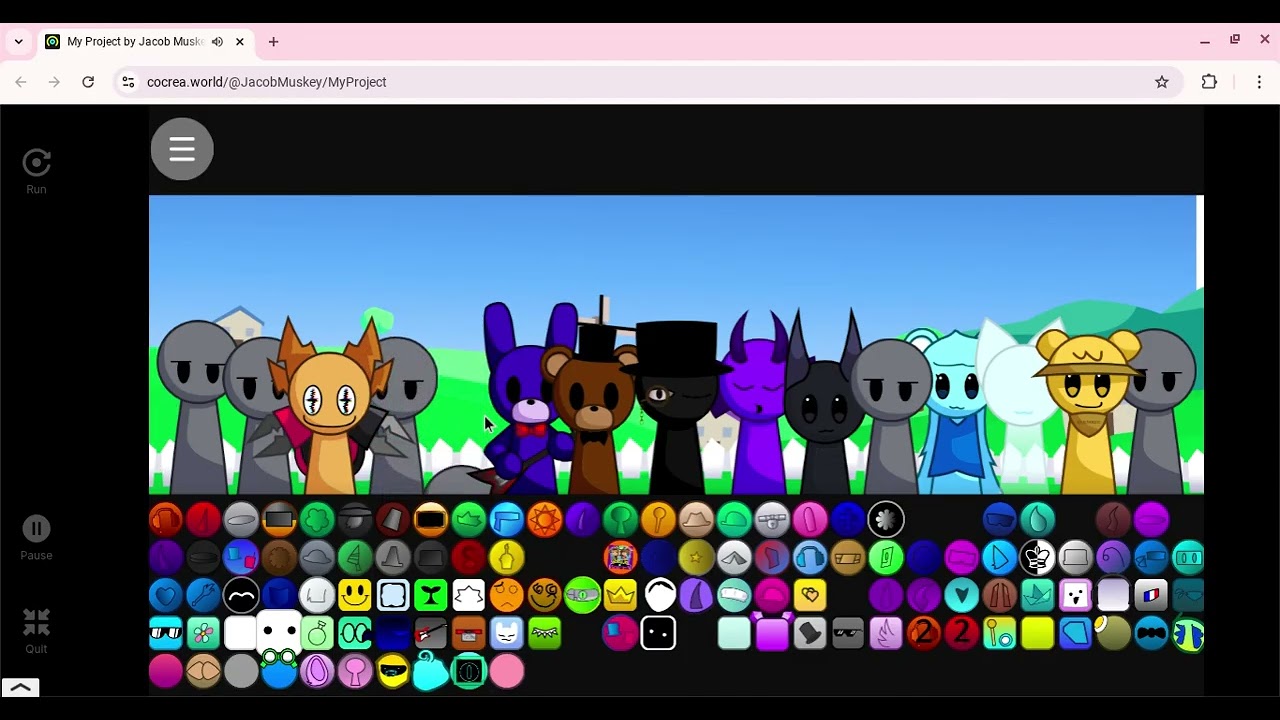Pick the plain gray circle swatch

click(x=241, y=671)
